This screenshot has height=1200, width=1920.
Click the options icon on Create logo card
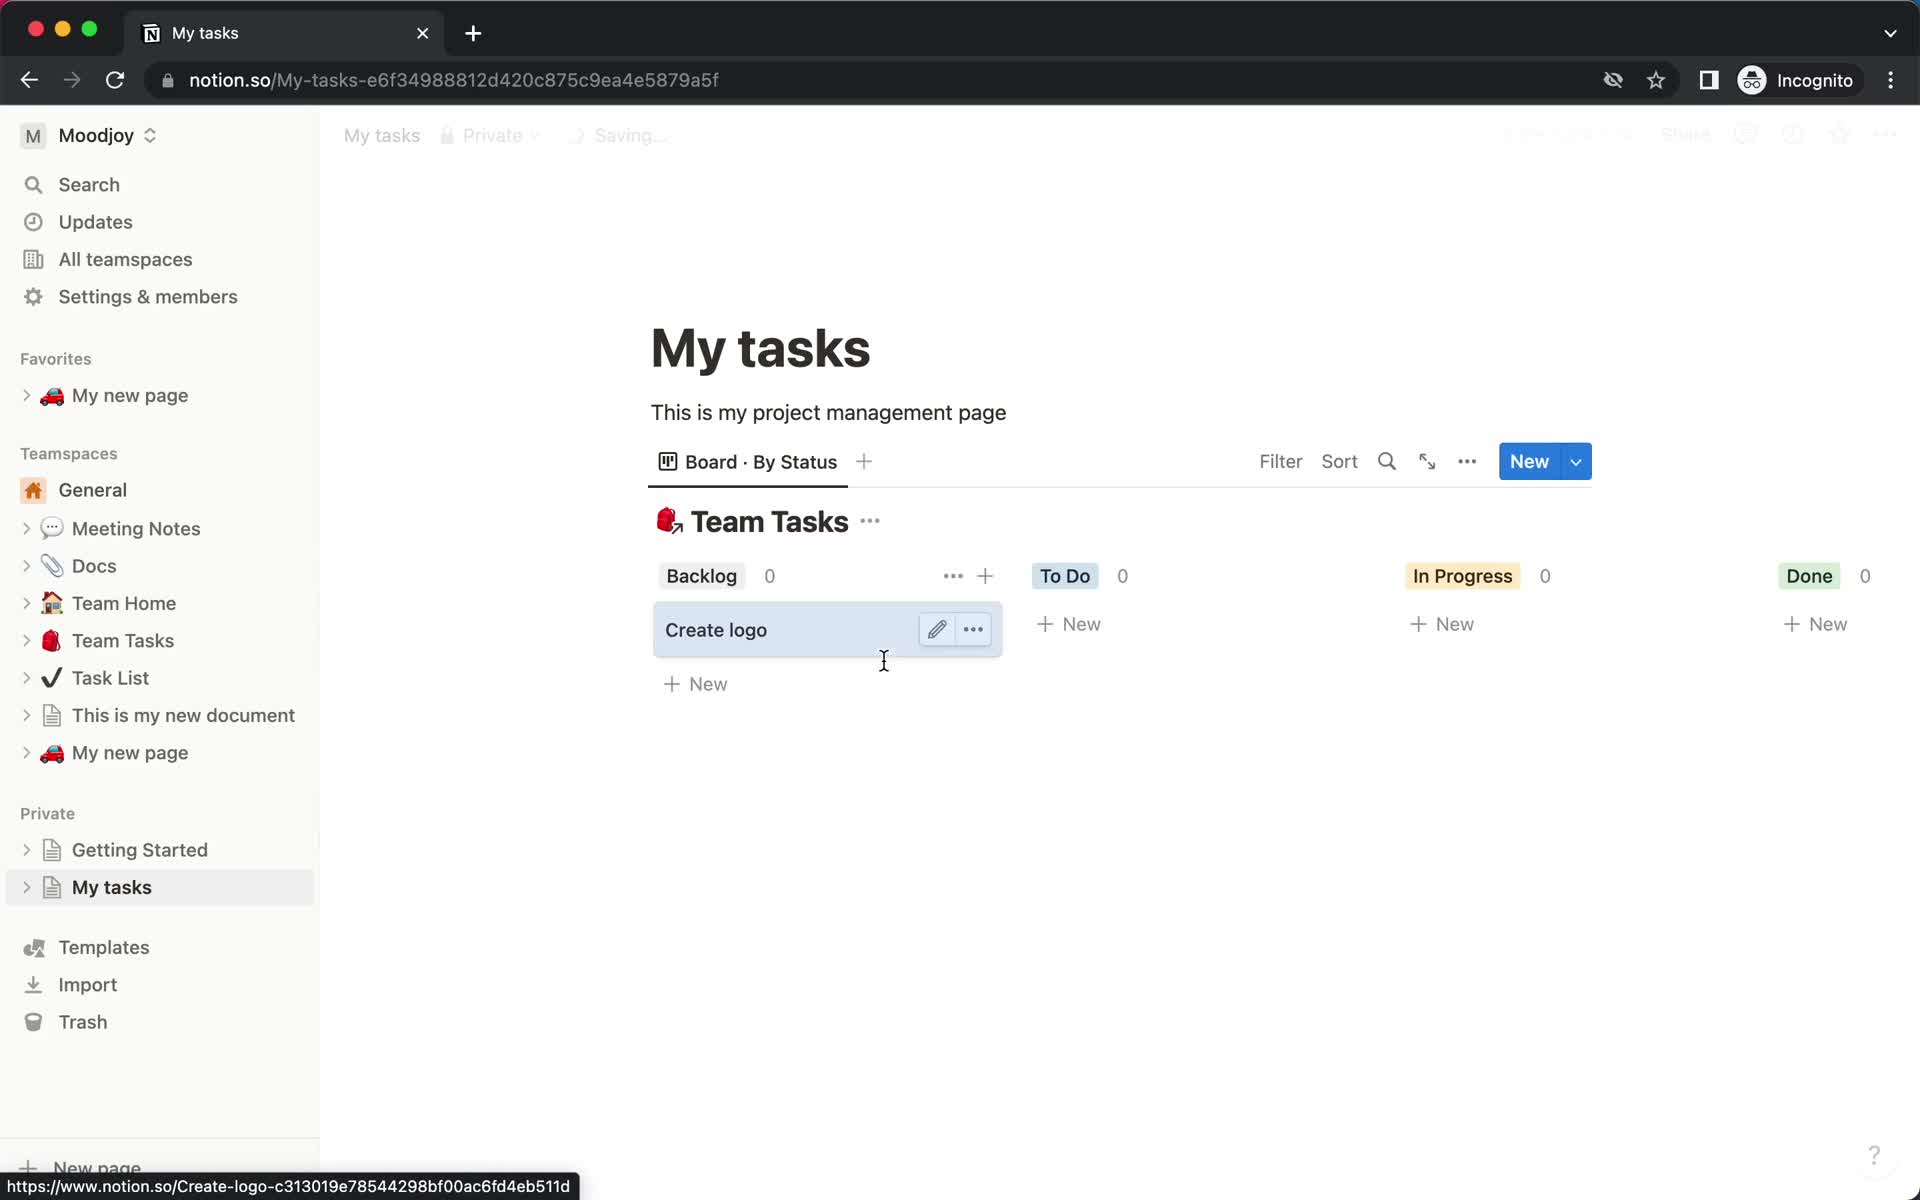pos(972,629)
